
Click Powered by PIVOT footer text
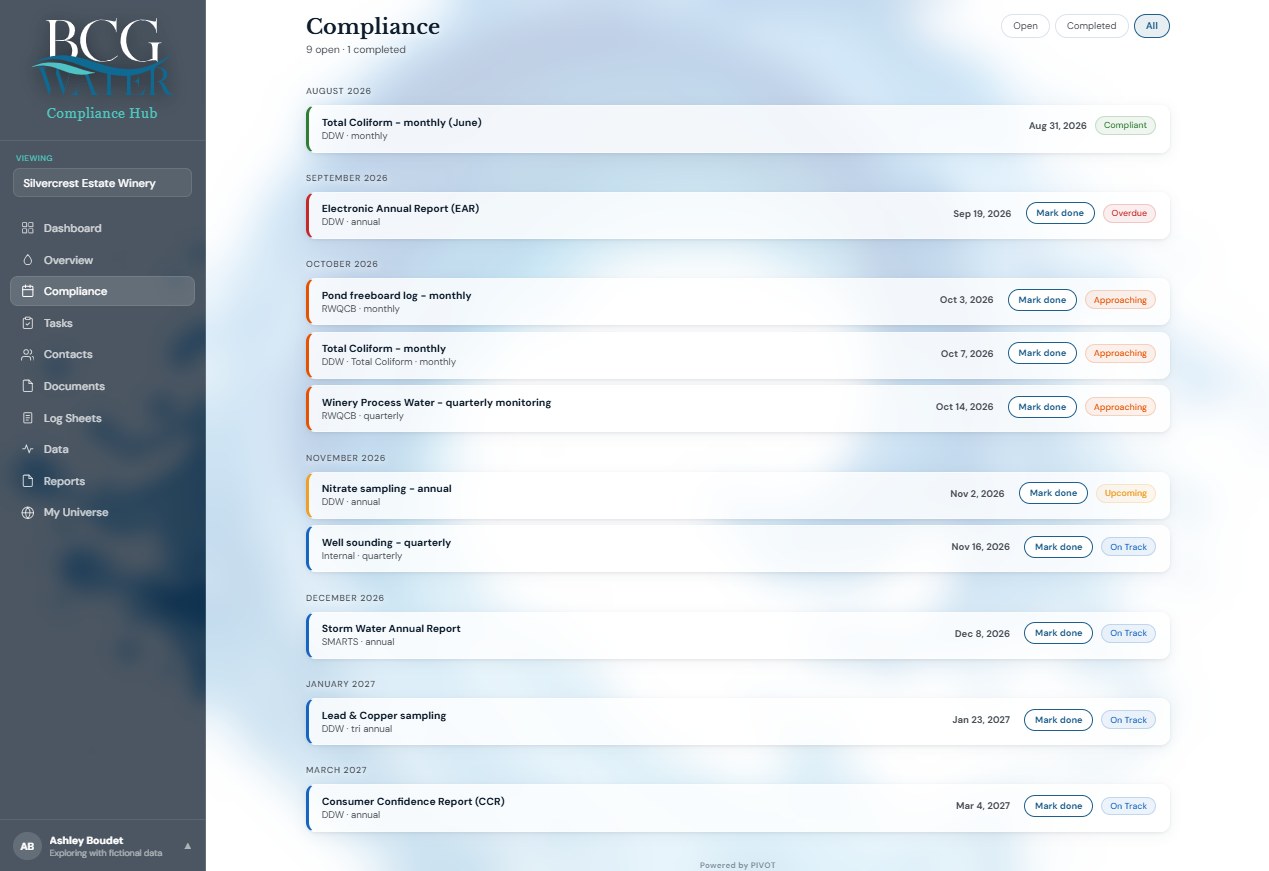737,865
